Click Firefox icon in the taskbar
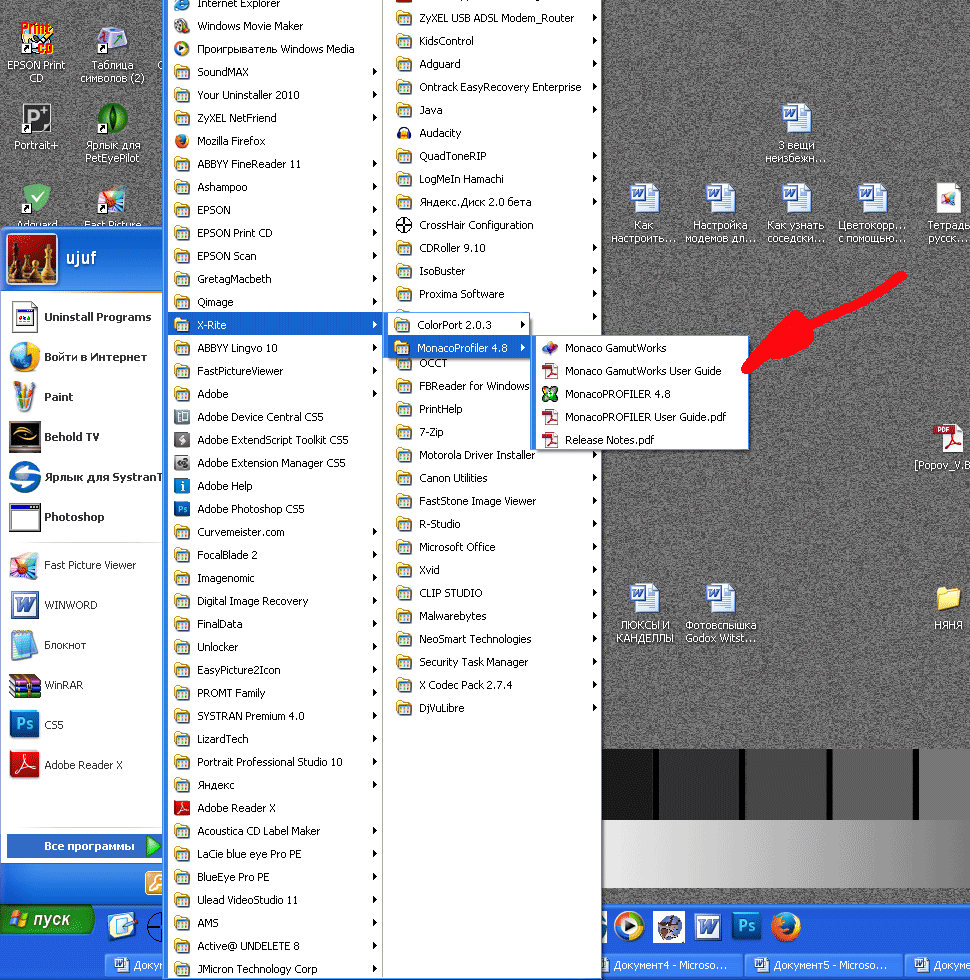This screenshot has height=980, width=970. (x=785, y=927)
